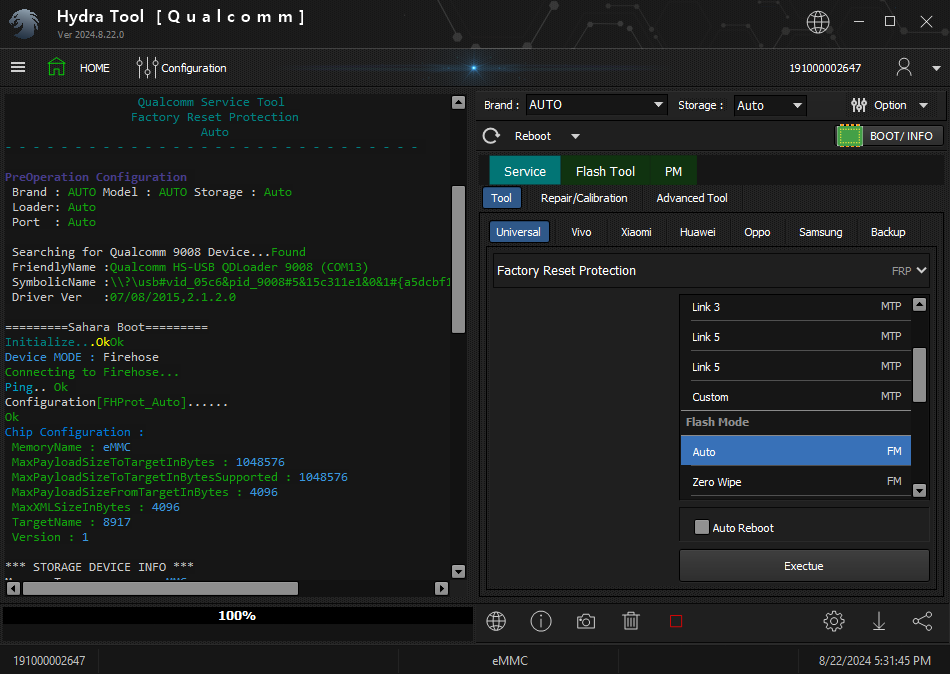Viewport: 950px width, 674px height.
Task: Open the Advanced Tool sub-tab
Action: (x=692, y=198)
